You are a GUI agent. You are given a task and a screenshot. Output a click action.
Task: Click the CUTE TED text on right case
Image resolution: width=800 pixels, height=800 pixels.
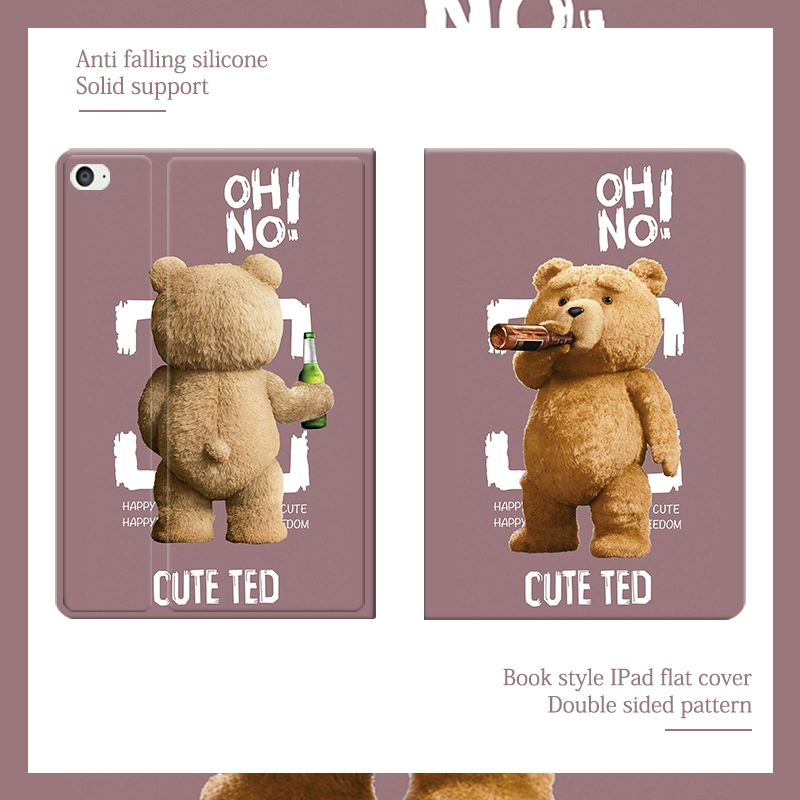tap(588, 588)
